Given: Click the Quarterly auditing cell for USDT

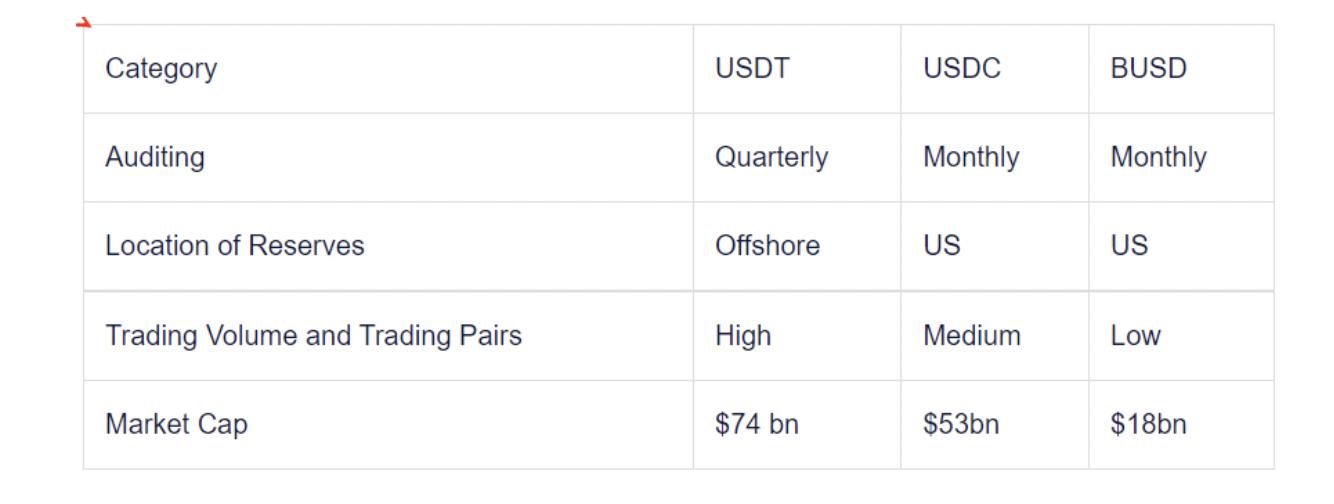Looking at the screenshot, I should pos(771,157).
